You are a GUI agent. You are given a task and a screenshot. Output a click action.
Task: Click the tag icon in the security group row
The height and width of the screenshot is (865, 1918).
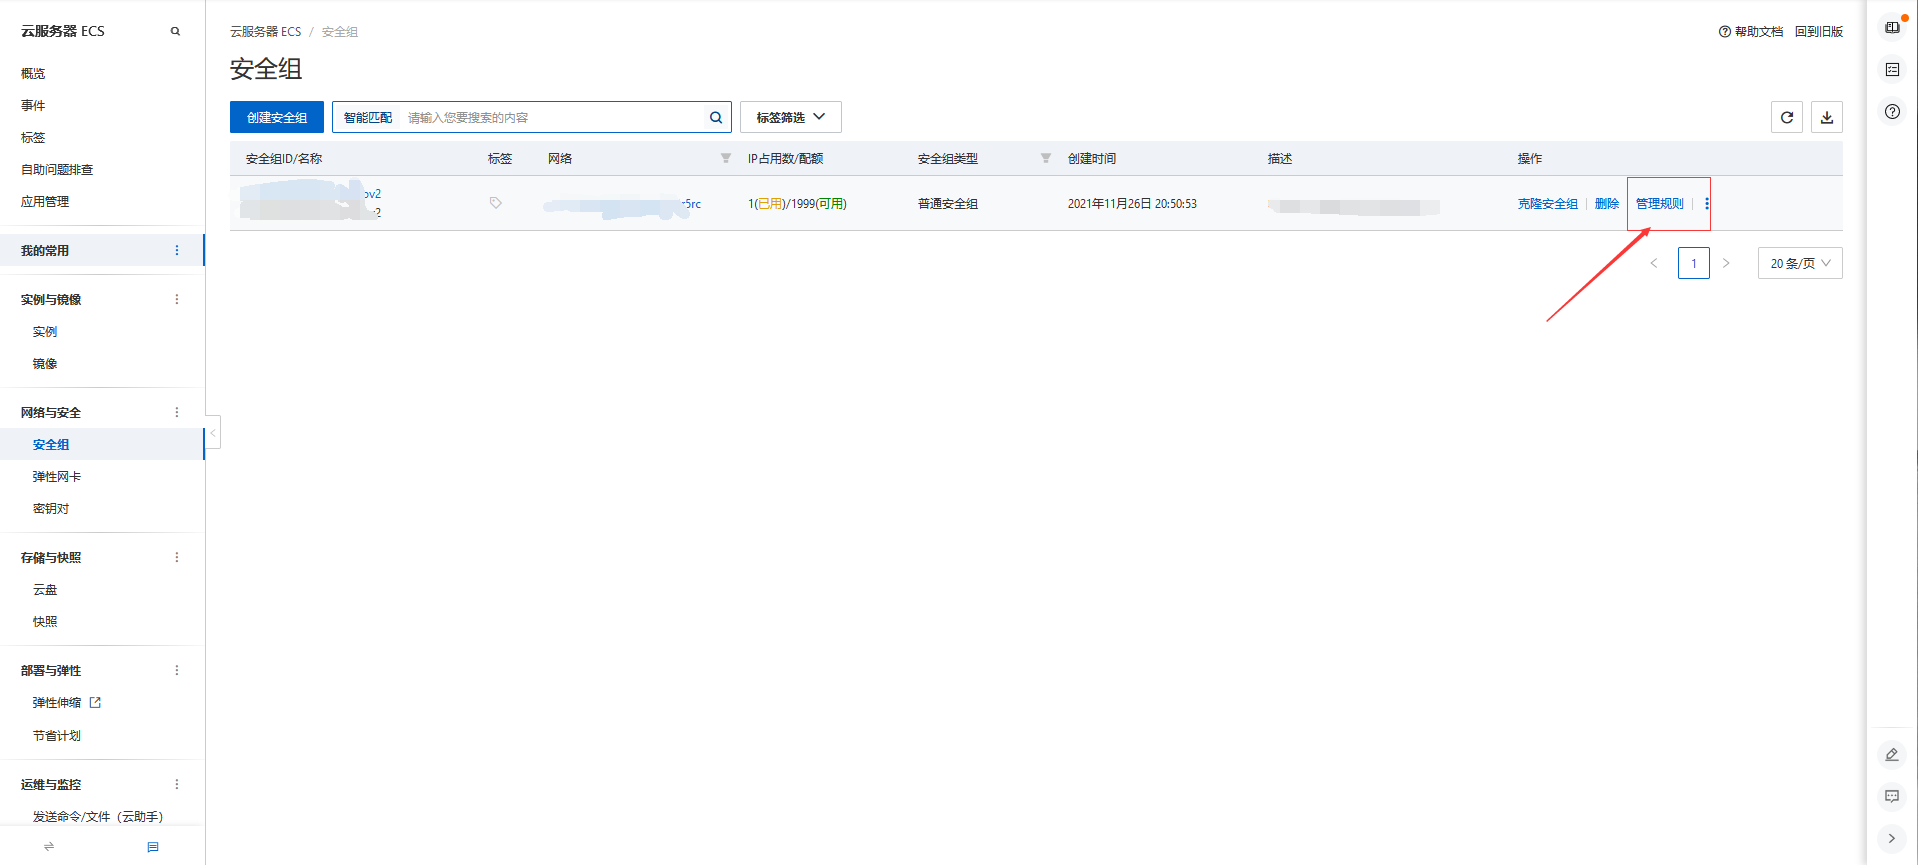coord(495,203)
